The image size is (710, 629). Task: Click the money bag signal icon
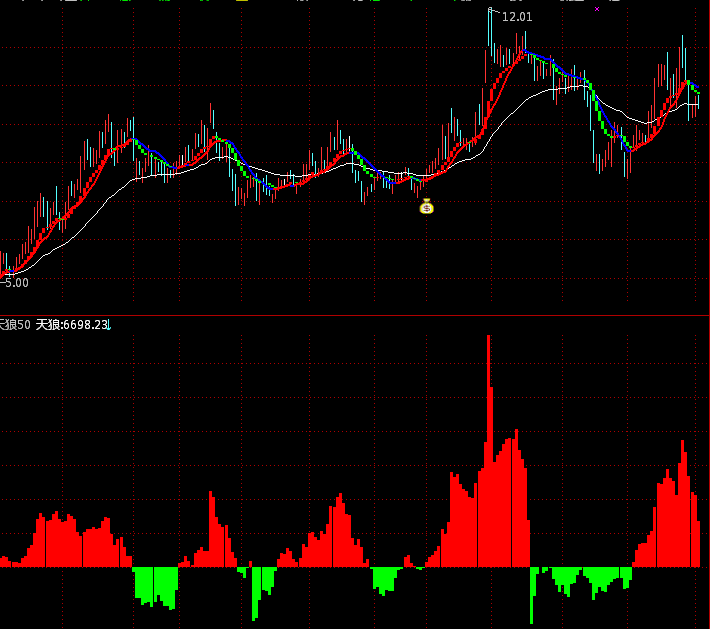click(x=427, y=206)
